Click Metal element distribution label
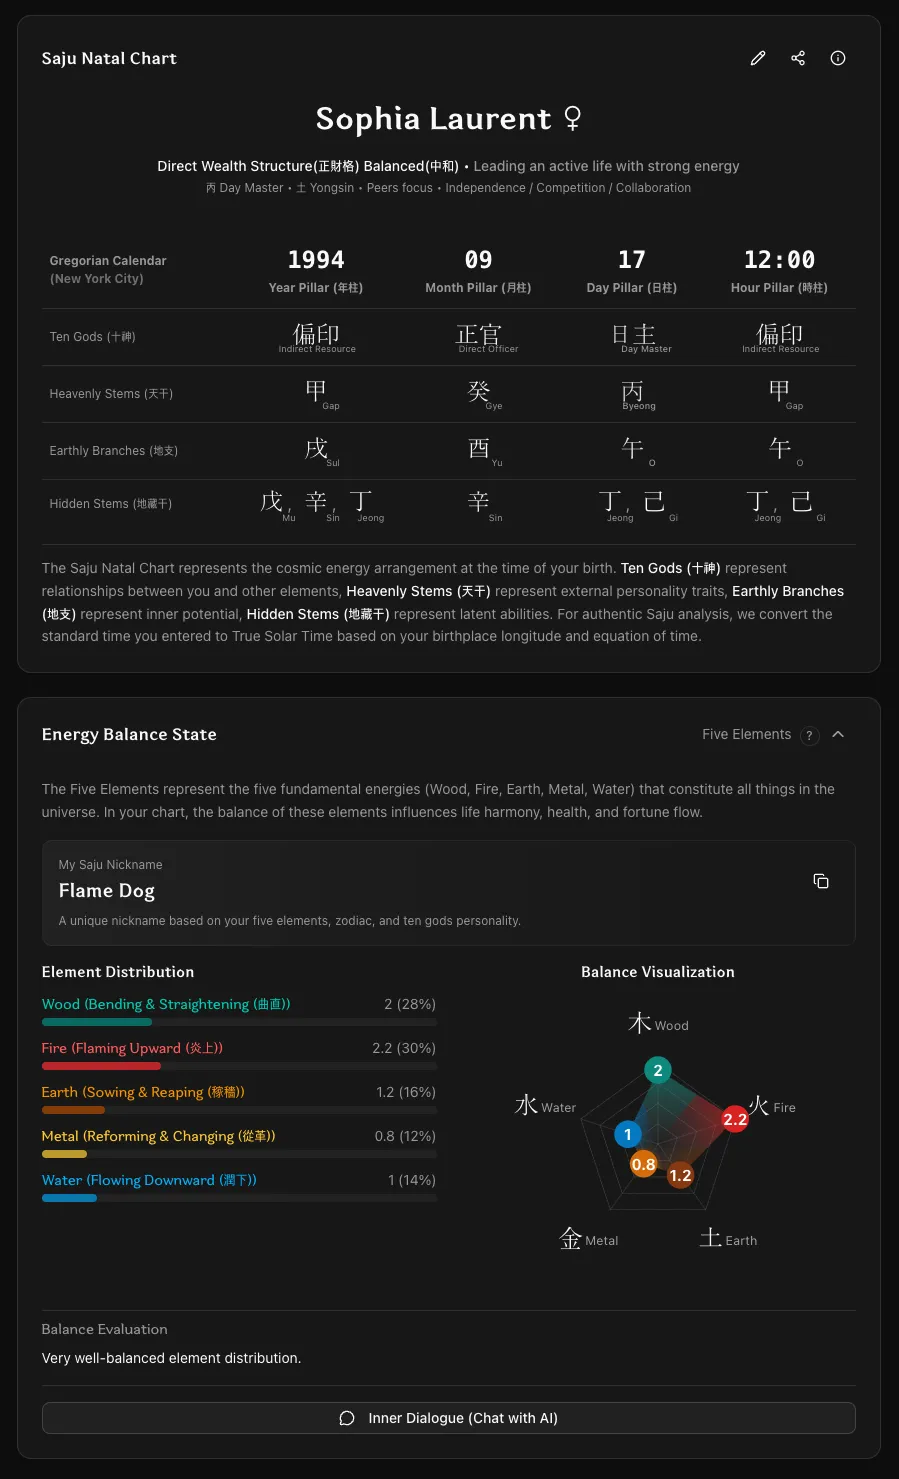 pyautogui.click(x=158, y=1136)
